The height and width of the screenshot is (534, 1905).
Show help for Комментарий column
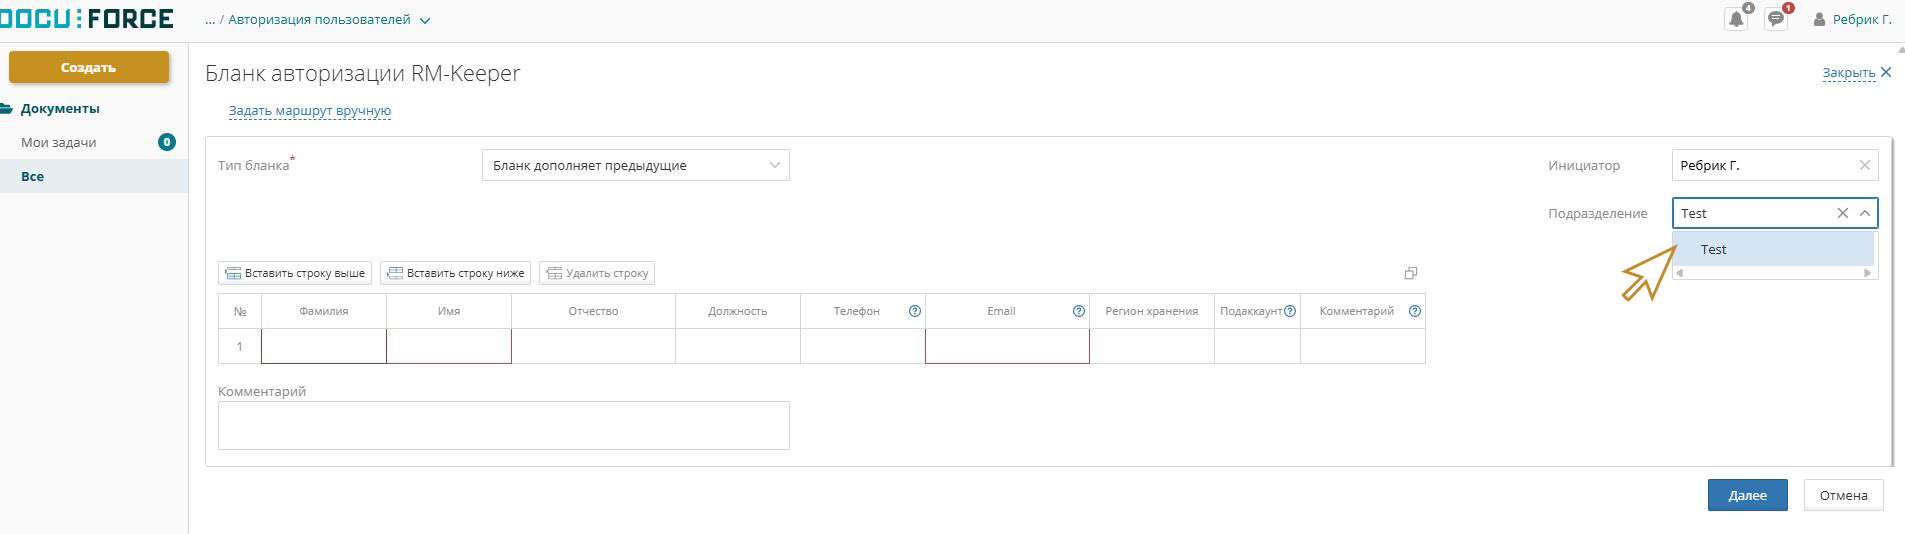[1414, 311]
